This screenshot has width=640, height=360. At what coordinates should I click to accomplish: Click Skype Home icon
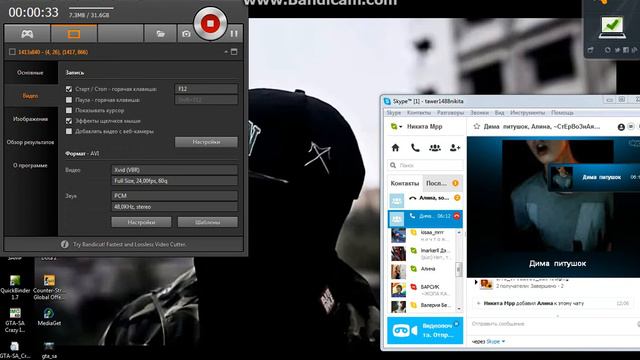(395, 148)
